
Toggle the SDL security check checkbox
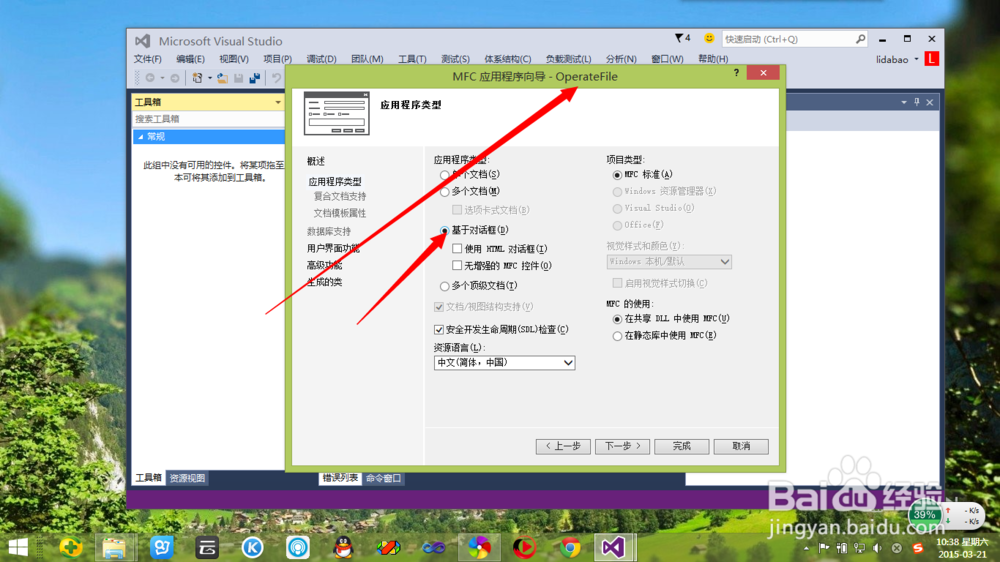click(x=439, y=330)
